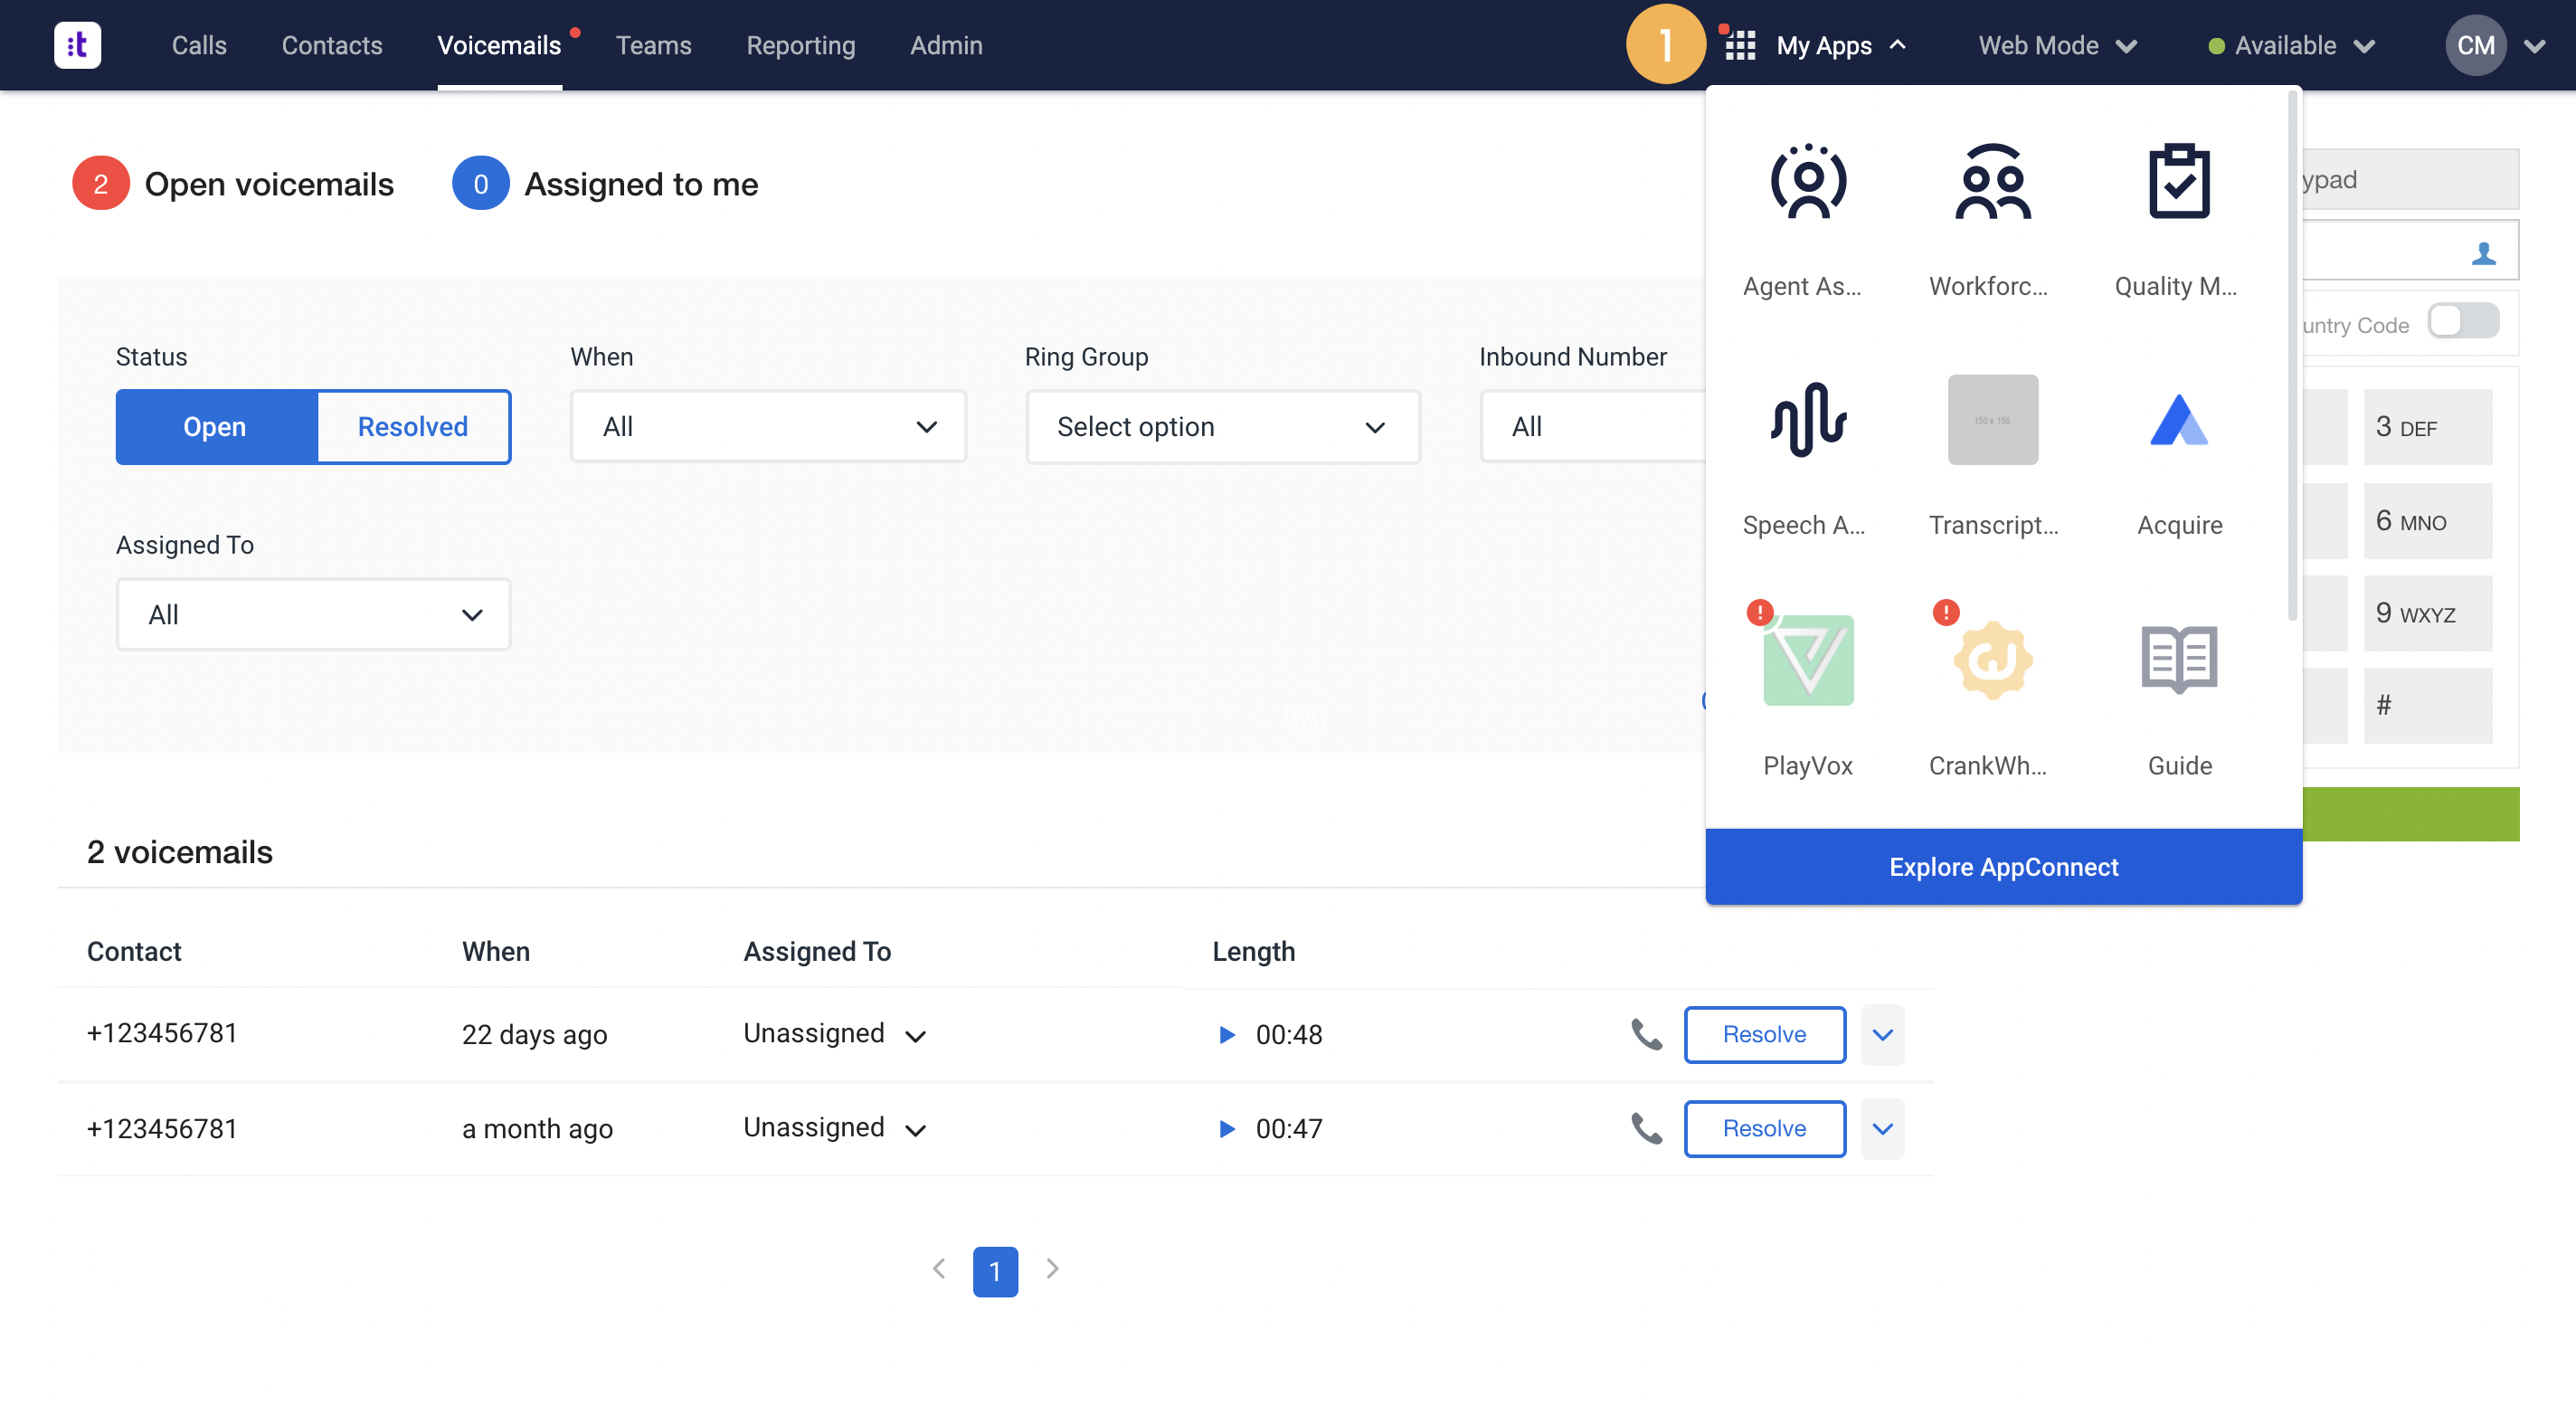This screenshot has height=1406, width=2576.
Task: Launch the Quality Management app icon
Action: coord(2178,182)
